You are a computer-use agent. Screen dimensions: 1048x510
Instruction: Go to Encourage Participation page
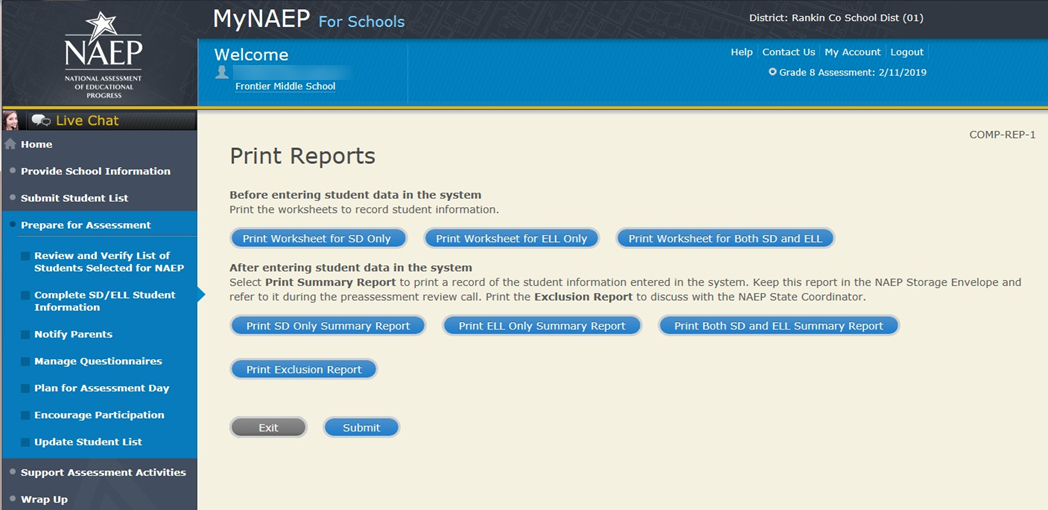[99, 415]
